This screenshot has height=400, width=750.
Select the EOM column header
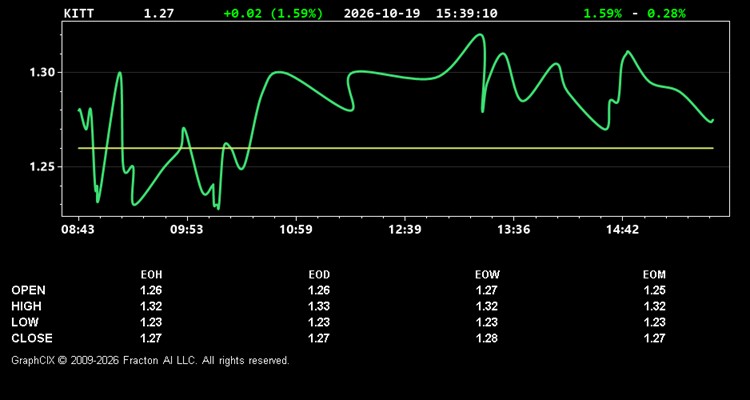654,275
